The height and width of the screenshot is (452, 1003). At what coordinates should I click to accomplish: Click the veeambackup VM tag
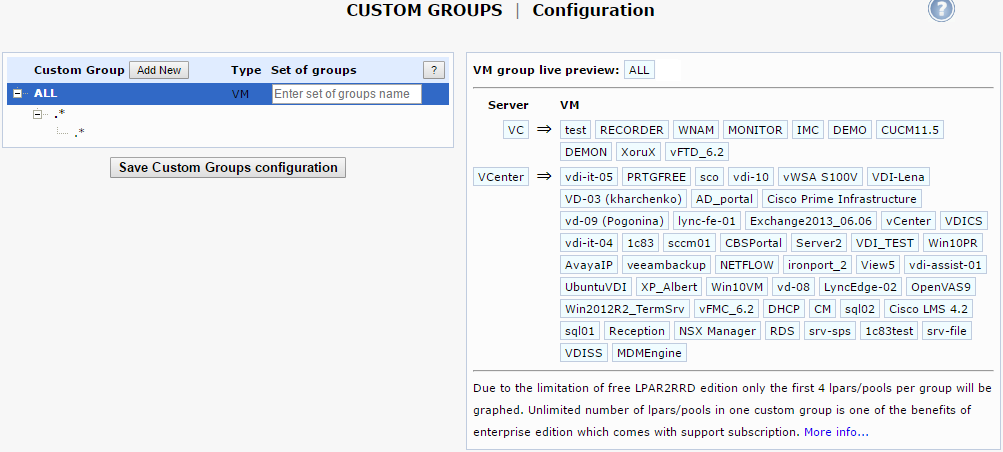tap(666, 265)
